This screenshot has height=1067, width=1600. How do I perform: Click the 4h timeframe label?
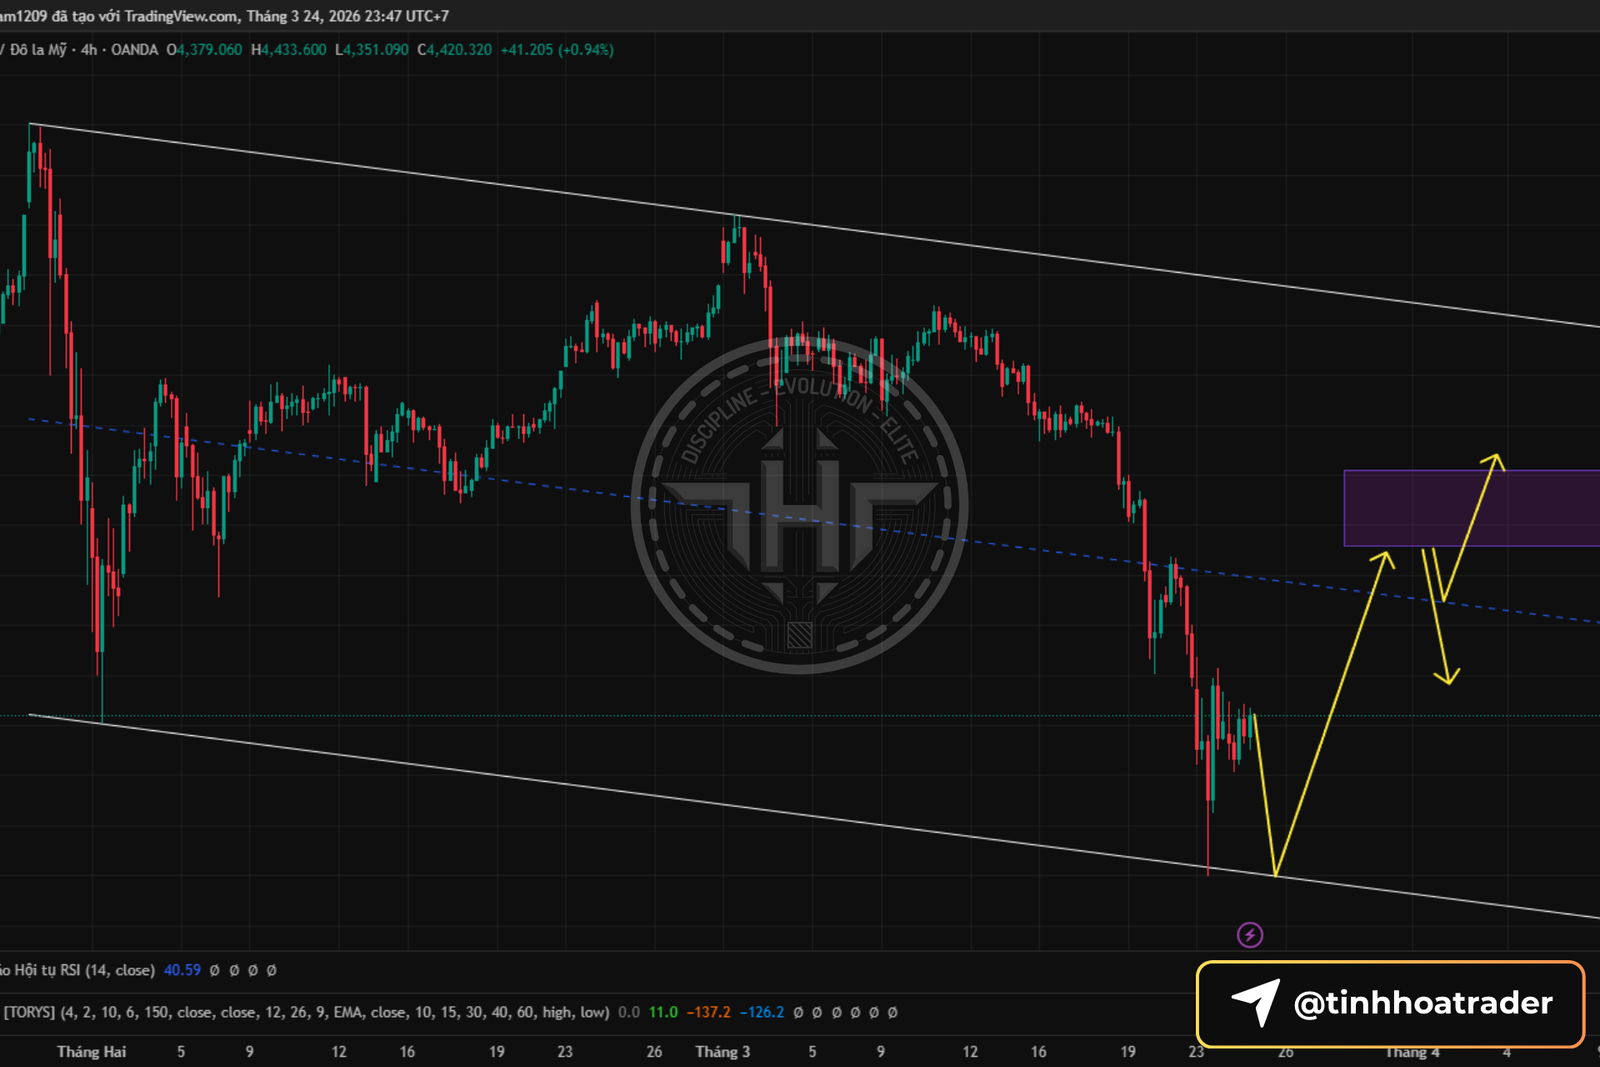pyautogui.click(x=89, y=49)
